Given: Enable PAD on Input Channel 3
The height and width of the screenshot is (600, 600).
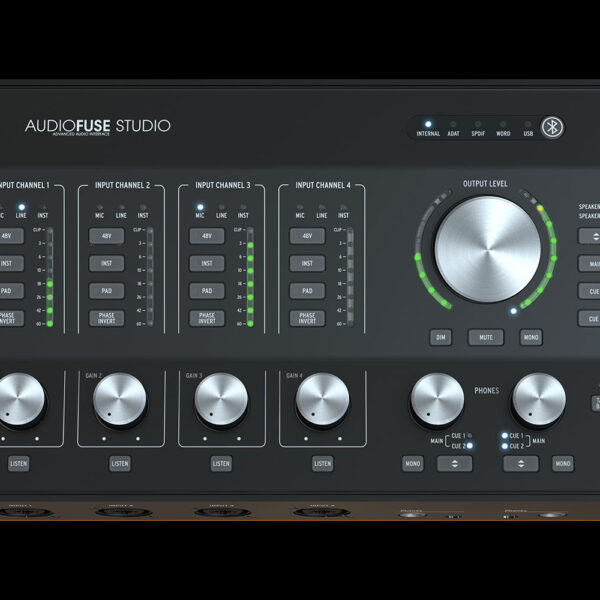Looking at the screenshot, I should click(207, 291).
